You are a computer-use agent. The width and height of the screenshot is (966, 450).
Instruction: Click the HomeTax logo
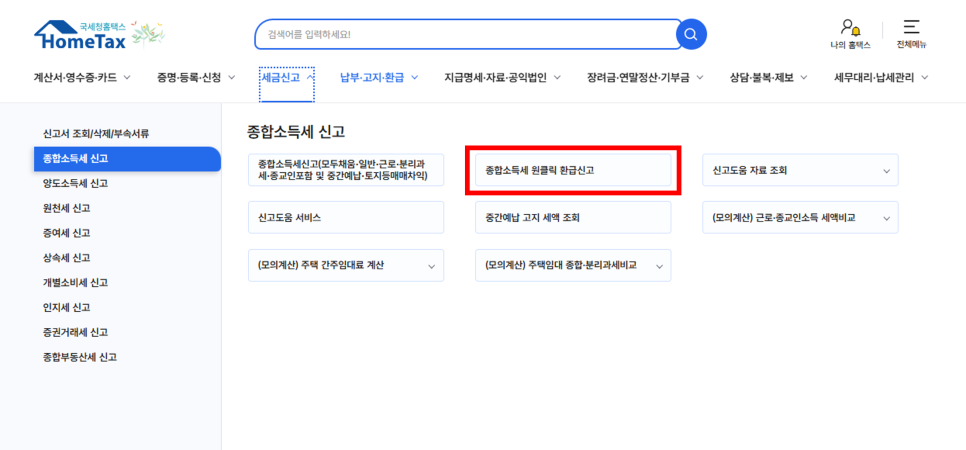[x=81, y=36]
